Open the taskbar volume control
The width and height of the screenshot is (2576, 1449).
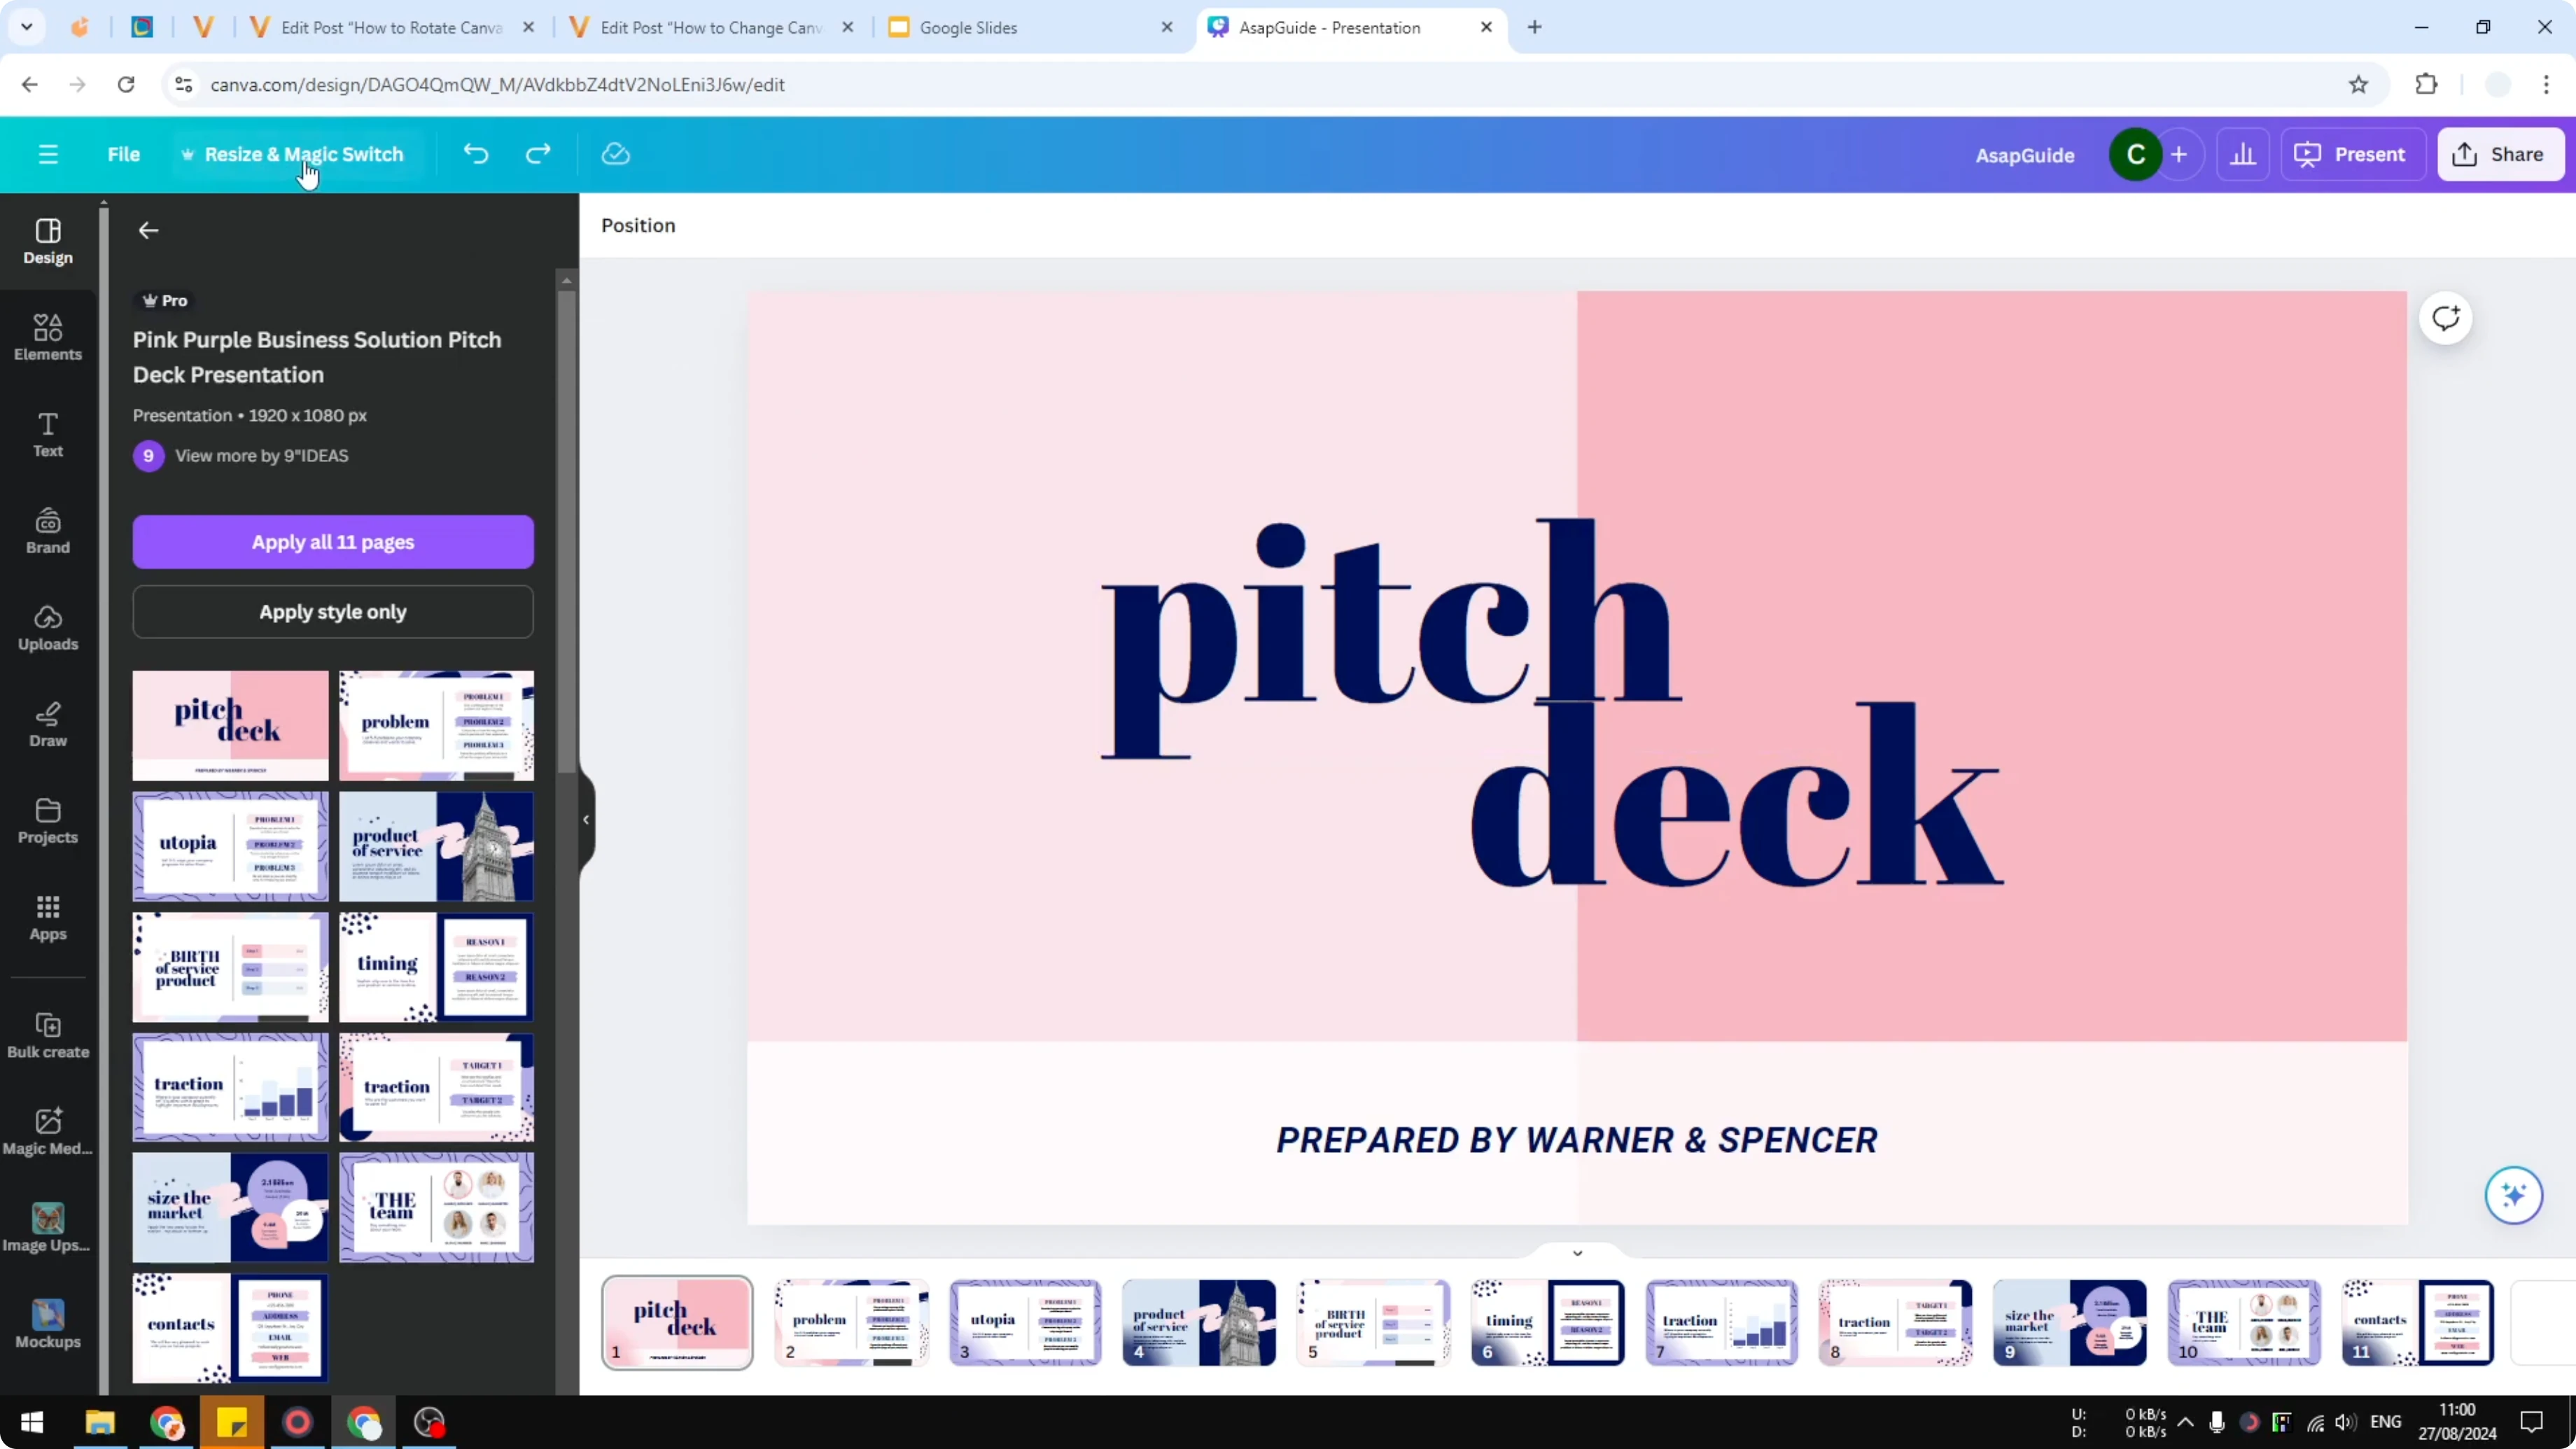pyautogui.click(x=2344, y=1422)
